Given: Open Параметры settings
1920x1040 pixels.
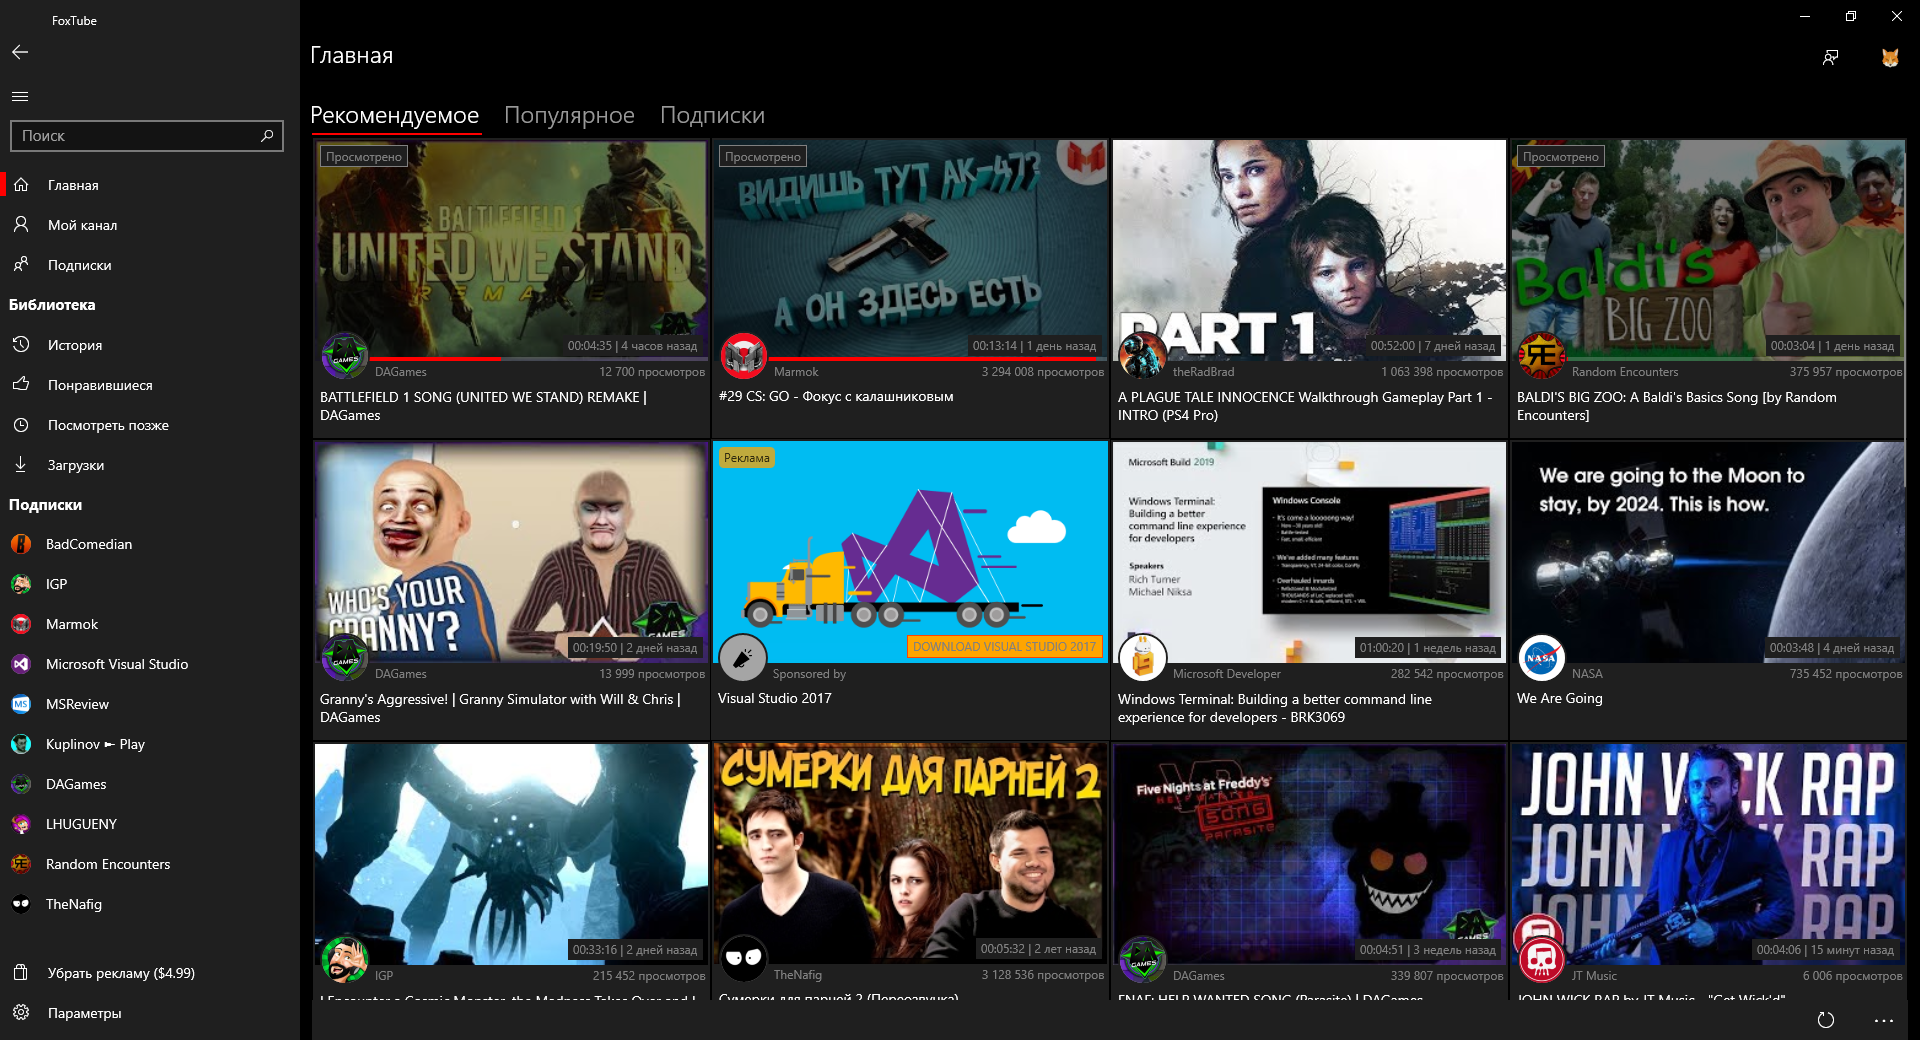Looking at the screenshot, I should [85, 1013].
